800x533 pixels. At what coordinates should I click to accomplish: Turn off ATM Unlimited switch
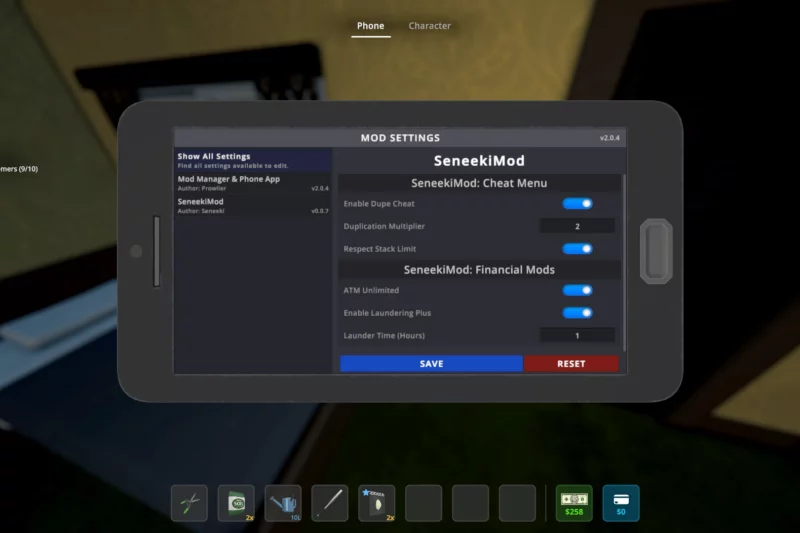tap(577, 290)
